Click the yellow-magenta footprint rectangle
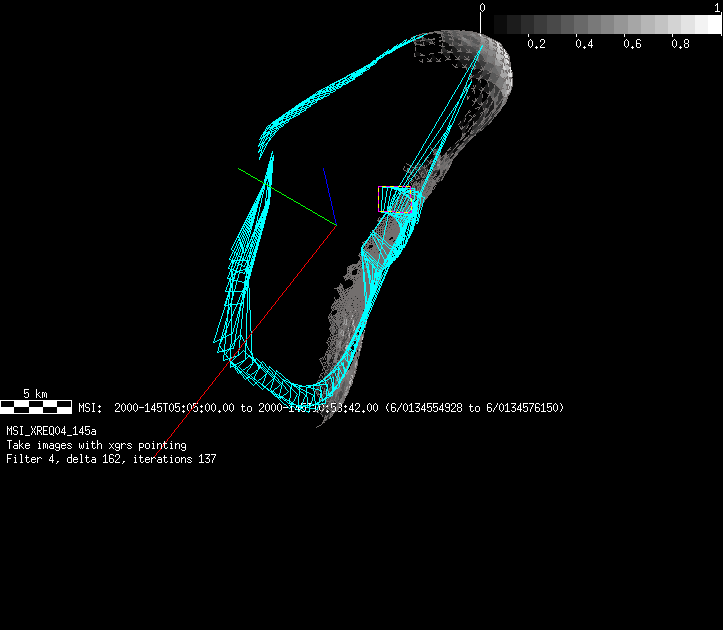Screen dimensions: 723x630 [x=395, y=199]
